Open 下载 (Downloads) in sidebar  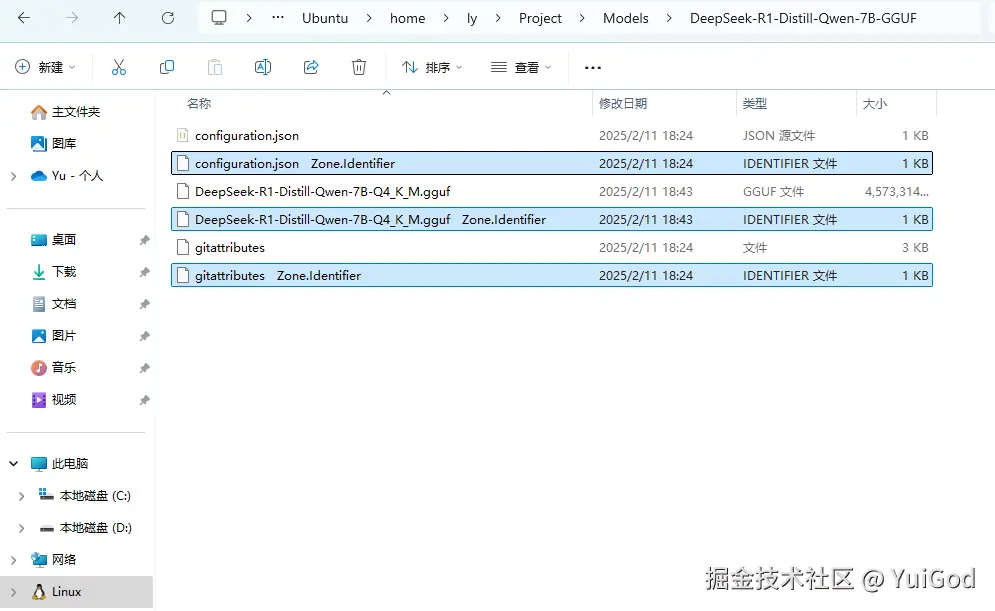click(53, 272)
